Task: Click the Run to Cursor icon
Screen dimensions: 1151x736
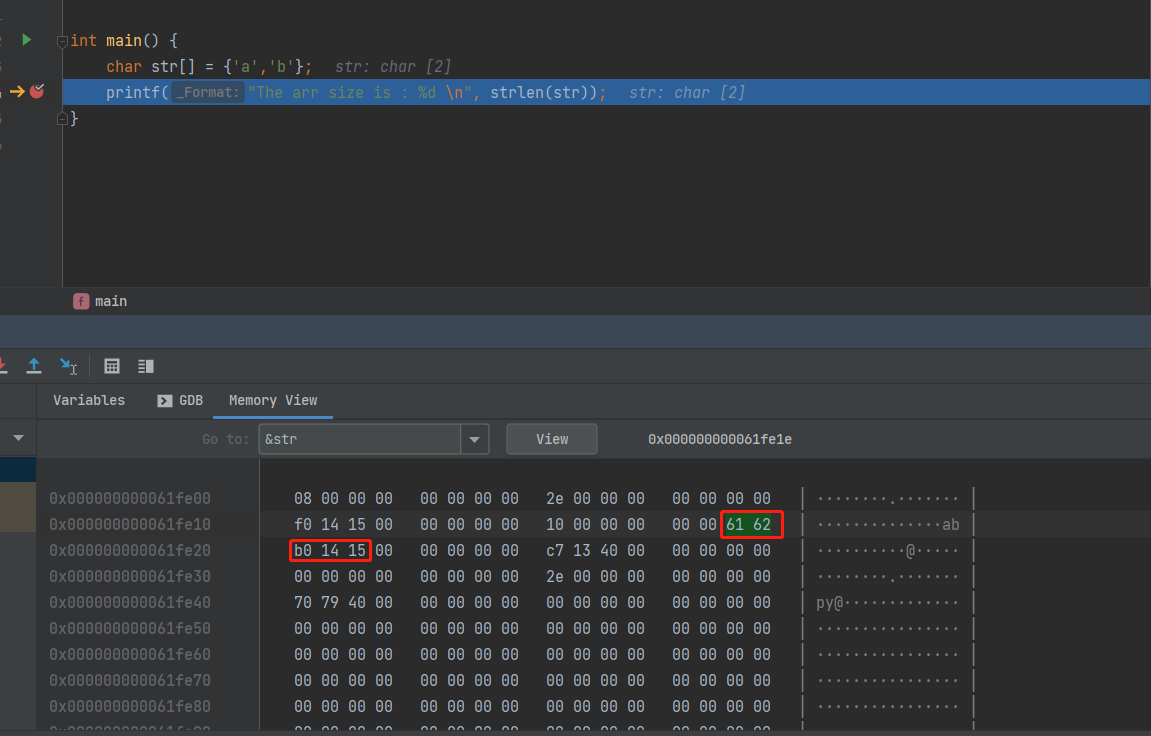Action: point(68,365)
